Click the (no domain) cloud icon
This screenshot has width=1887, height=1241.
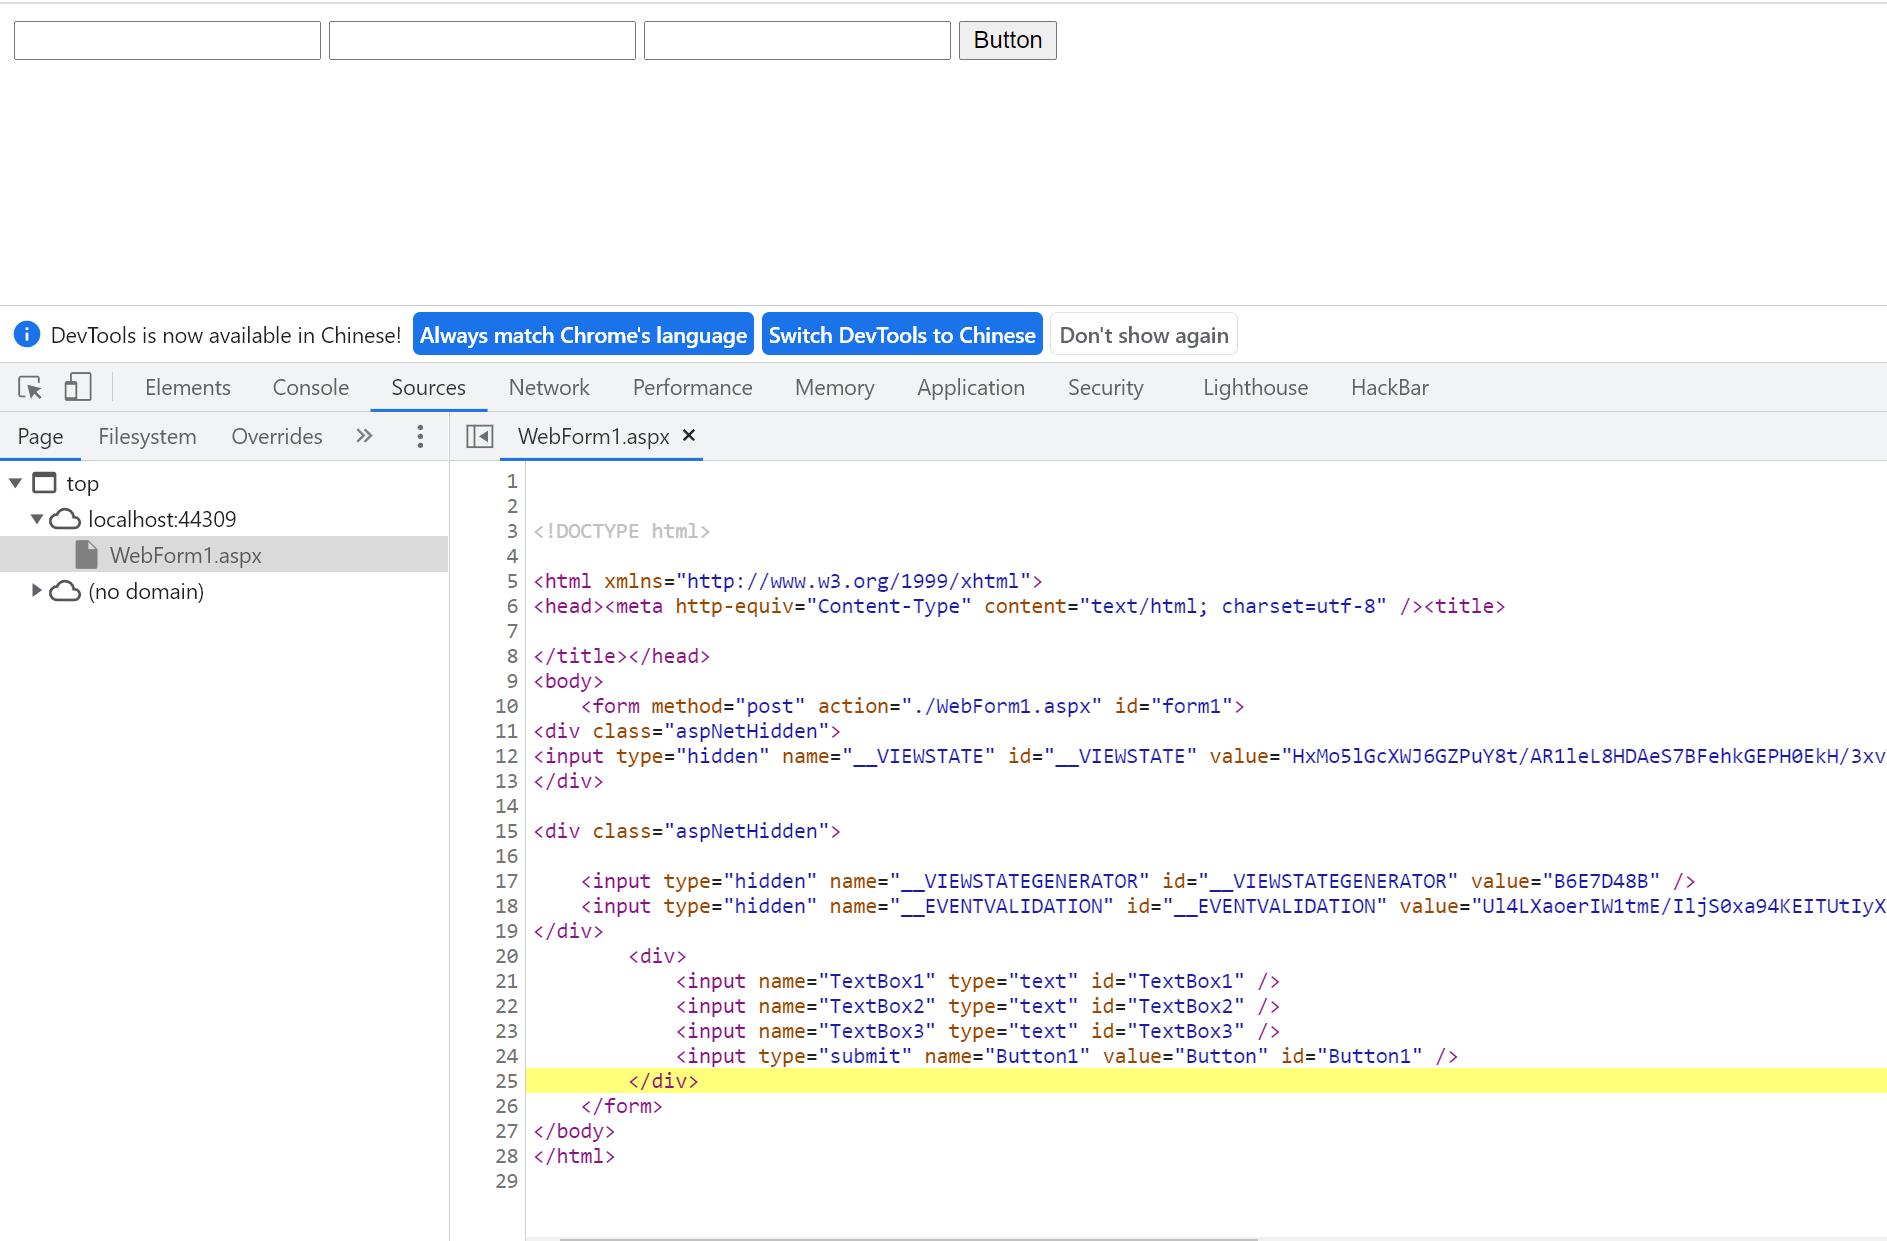pyautogui.click(x=65, y=591)
